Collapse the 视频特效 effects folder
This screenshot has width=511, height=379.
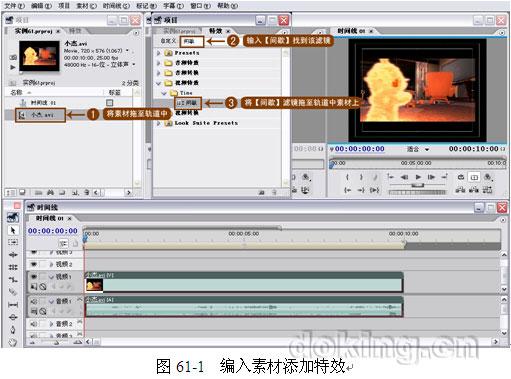point(159,83)
